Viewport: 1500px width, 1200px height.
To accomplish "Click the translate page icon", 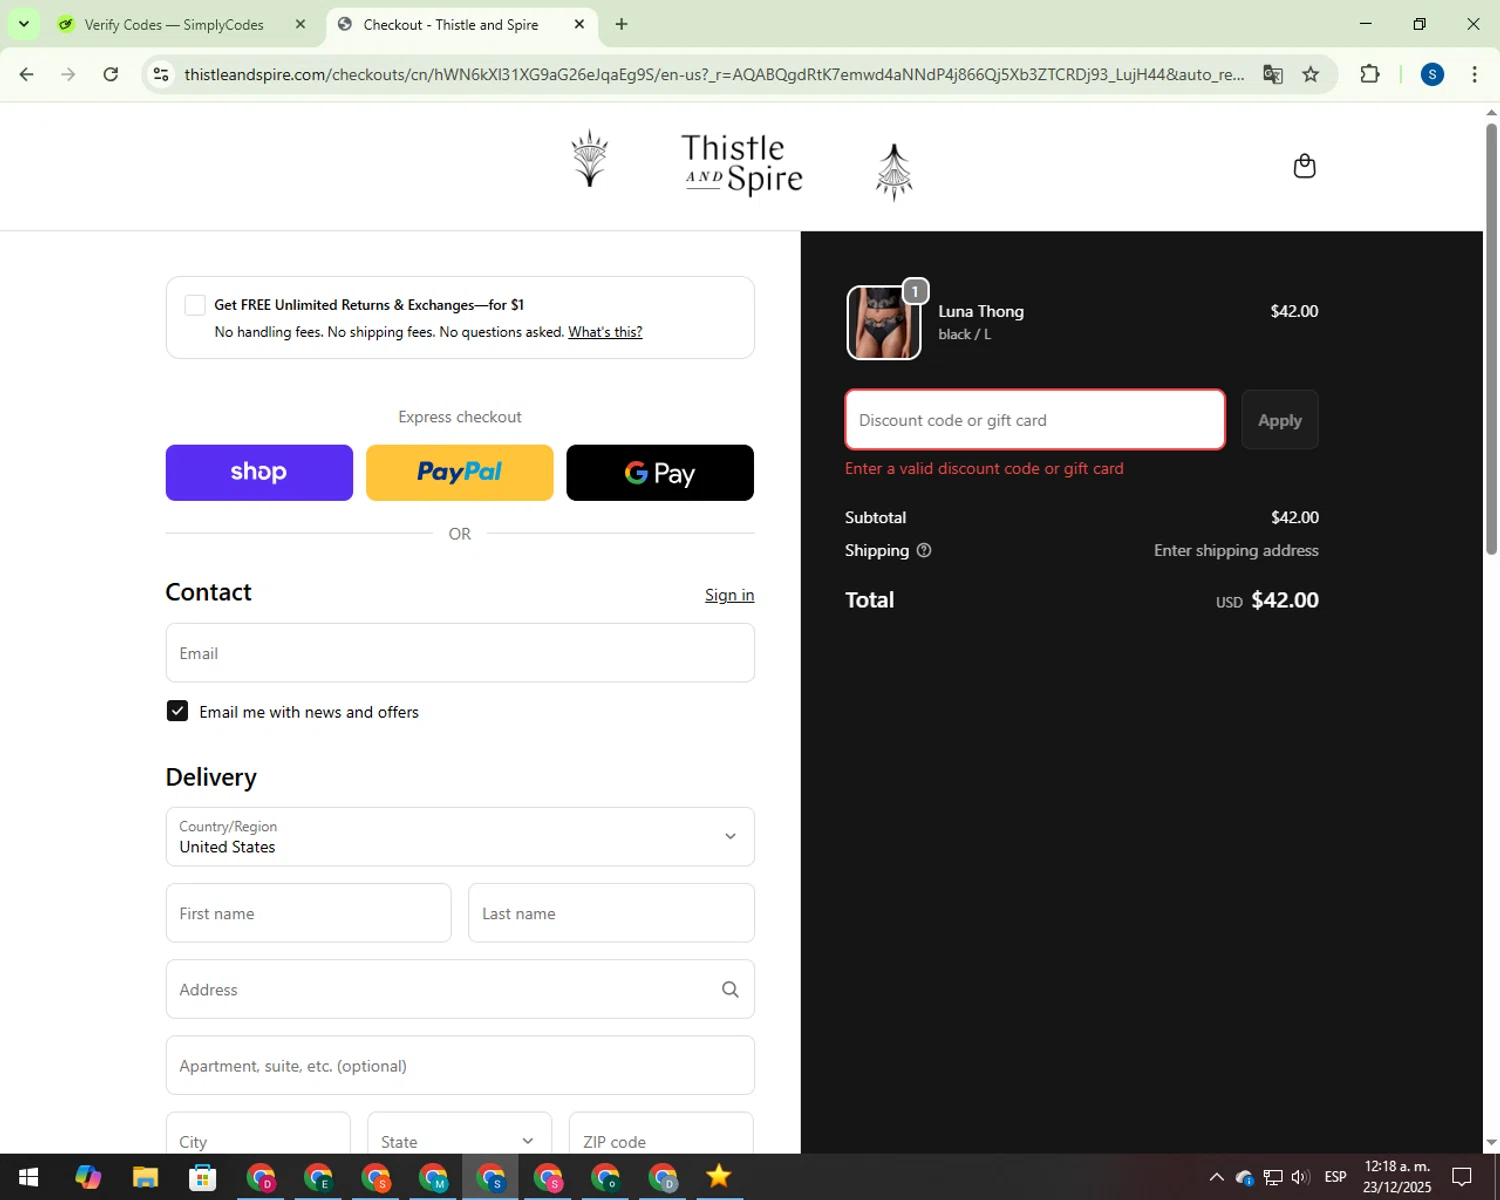I will tap(1272, 74).
